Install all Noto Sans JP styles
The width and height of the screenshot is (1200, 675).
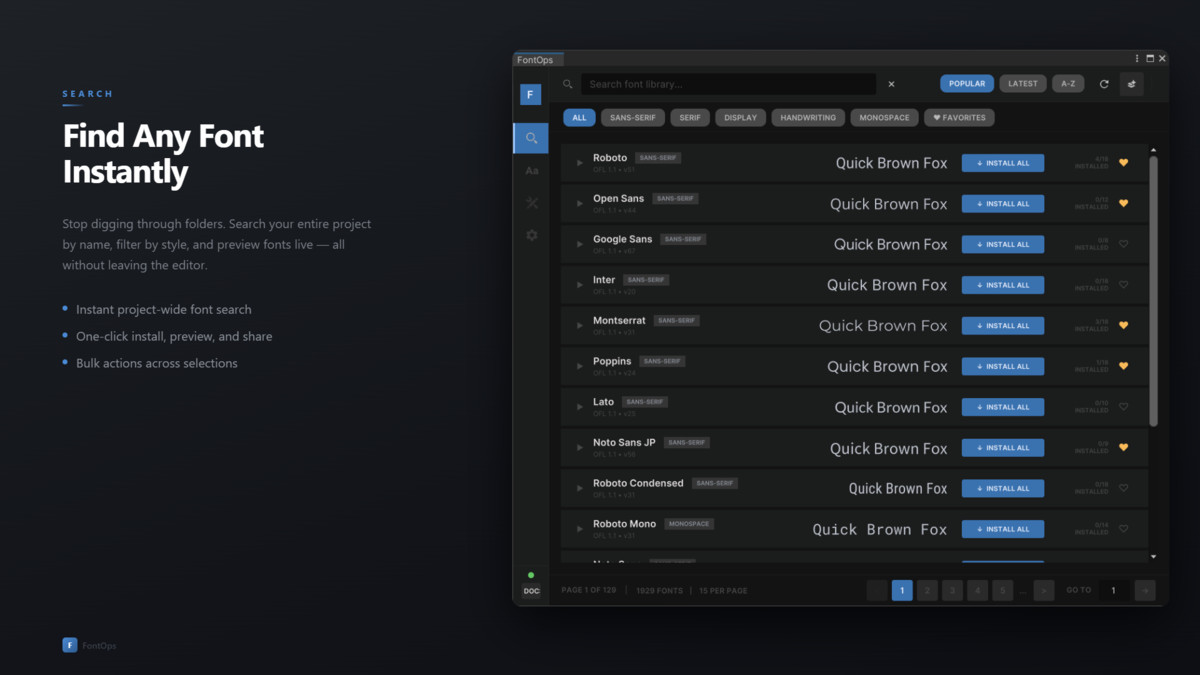pyautogui.click(x=1003, y=448)
